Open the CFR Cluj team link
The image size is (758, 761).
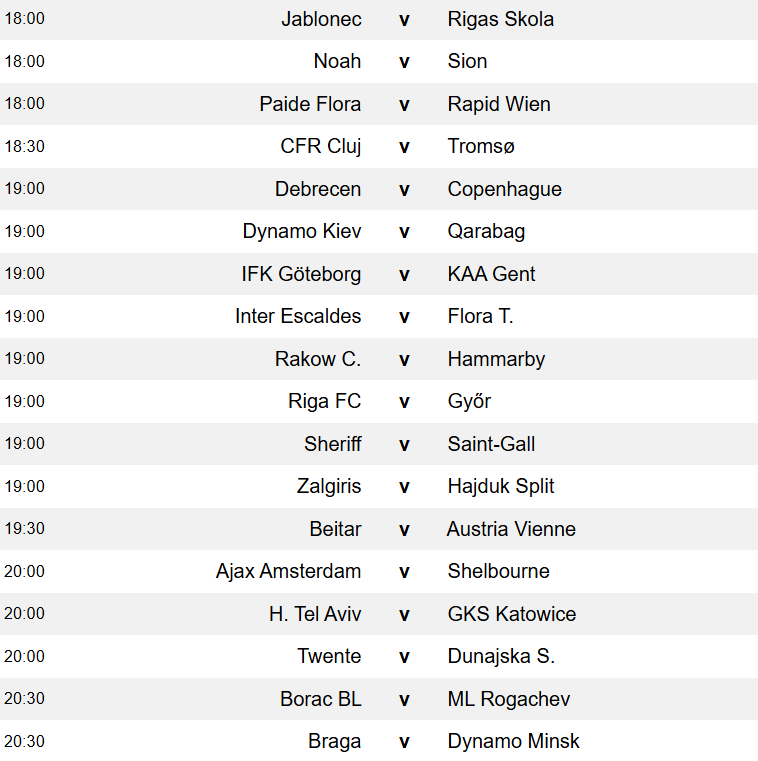321,147
